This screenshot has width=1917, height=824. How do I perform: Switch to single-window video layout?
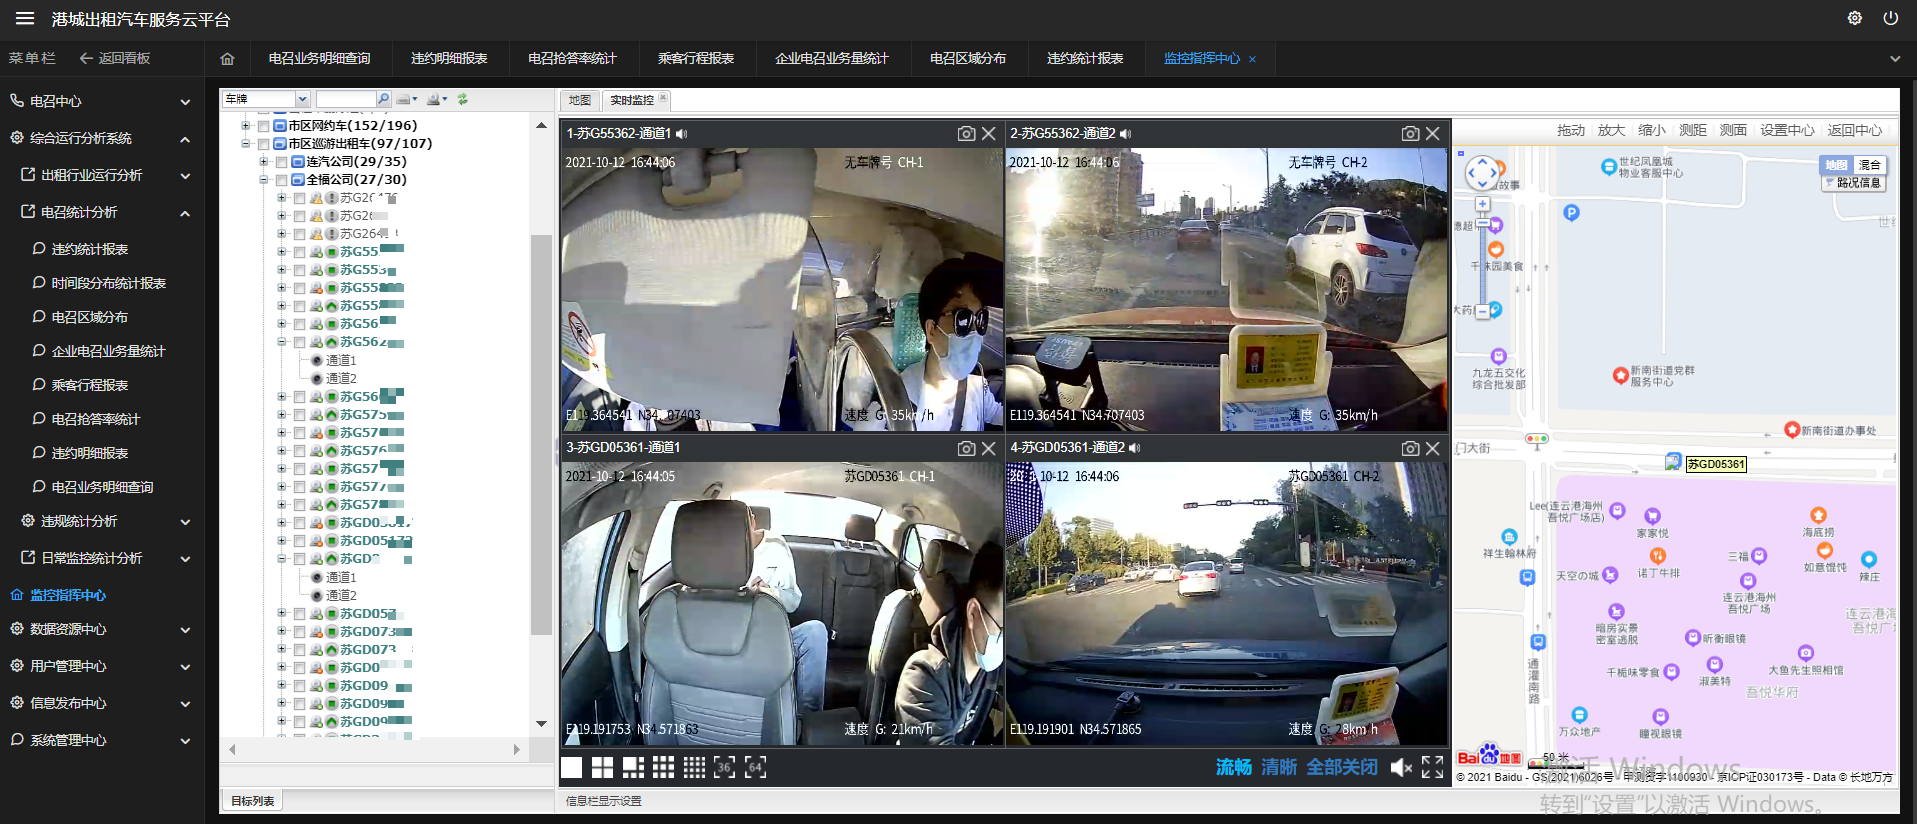(571, 767)
